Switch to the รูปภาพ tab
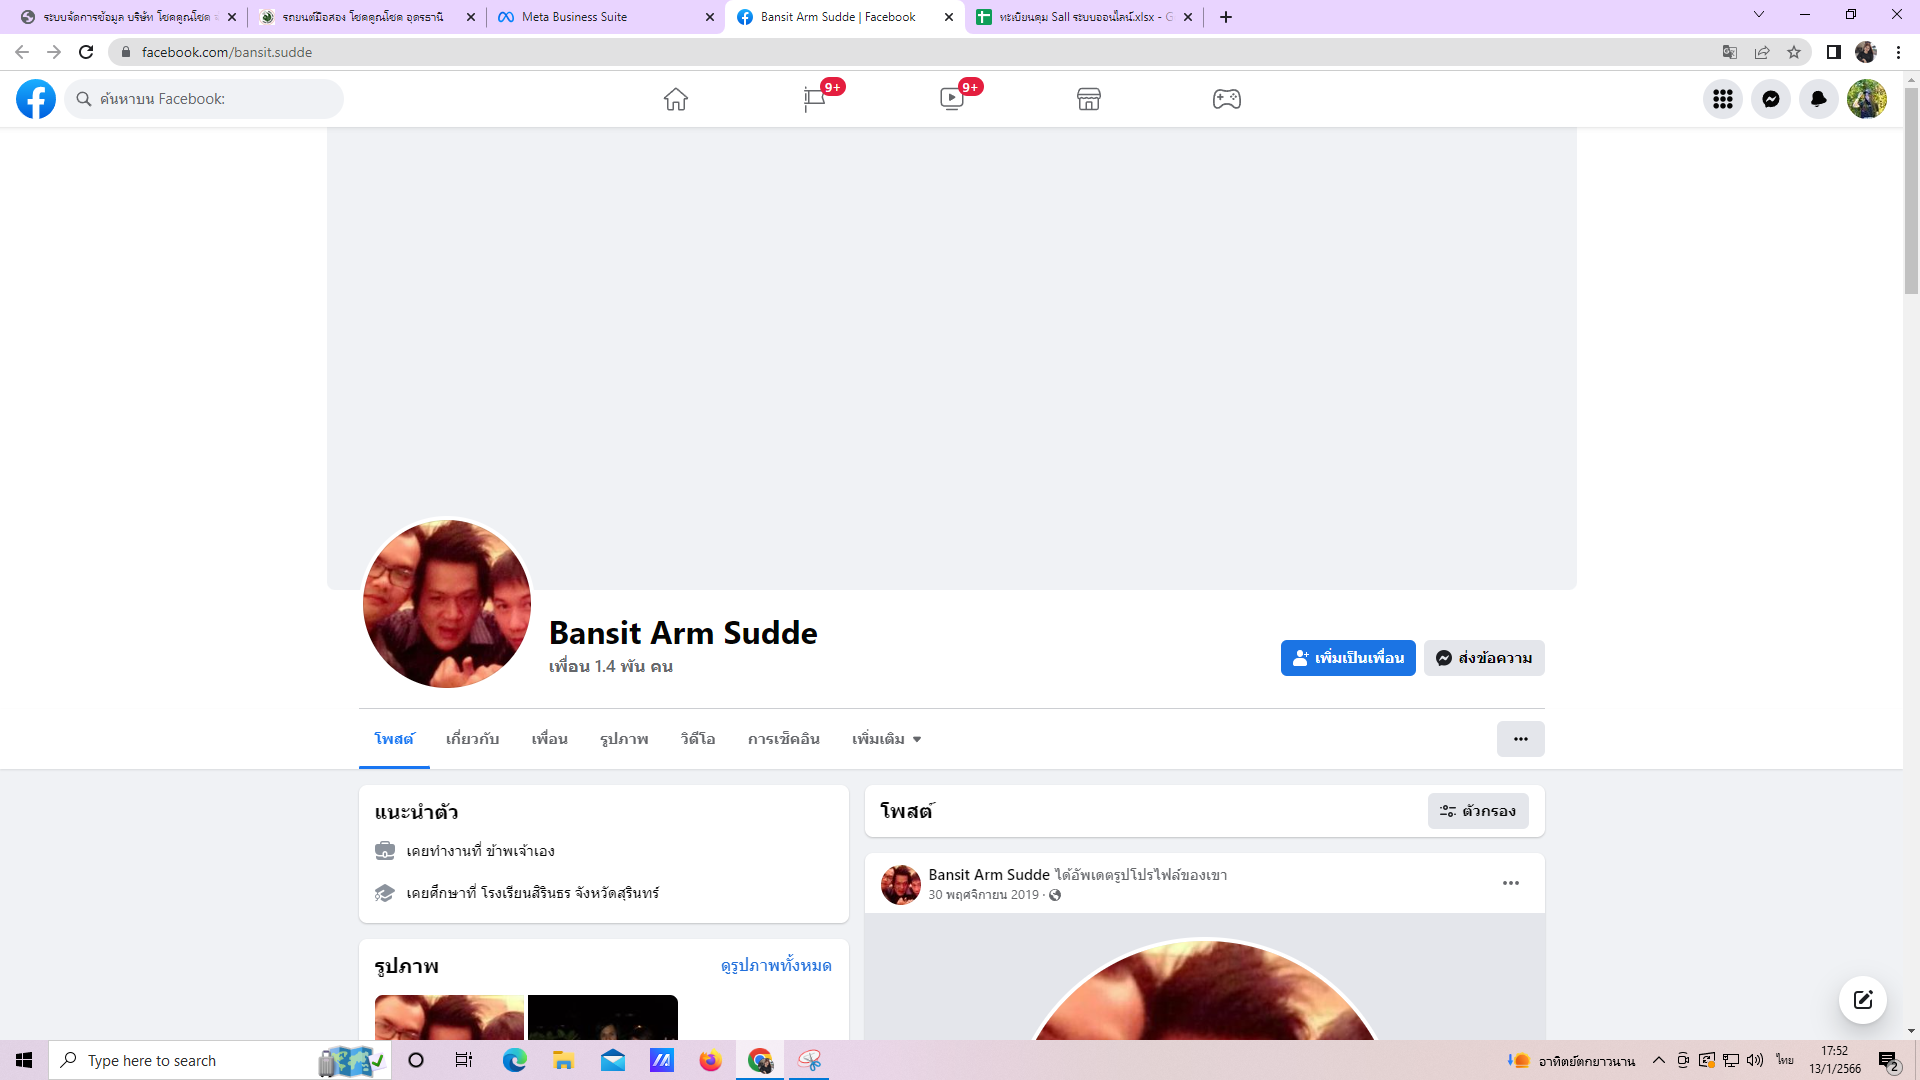The width and height of the screenshot is (1920, 1080). pyautogui.click(x=624, y=739)
